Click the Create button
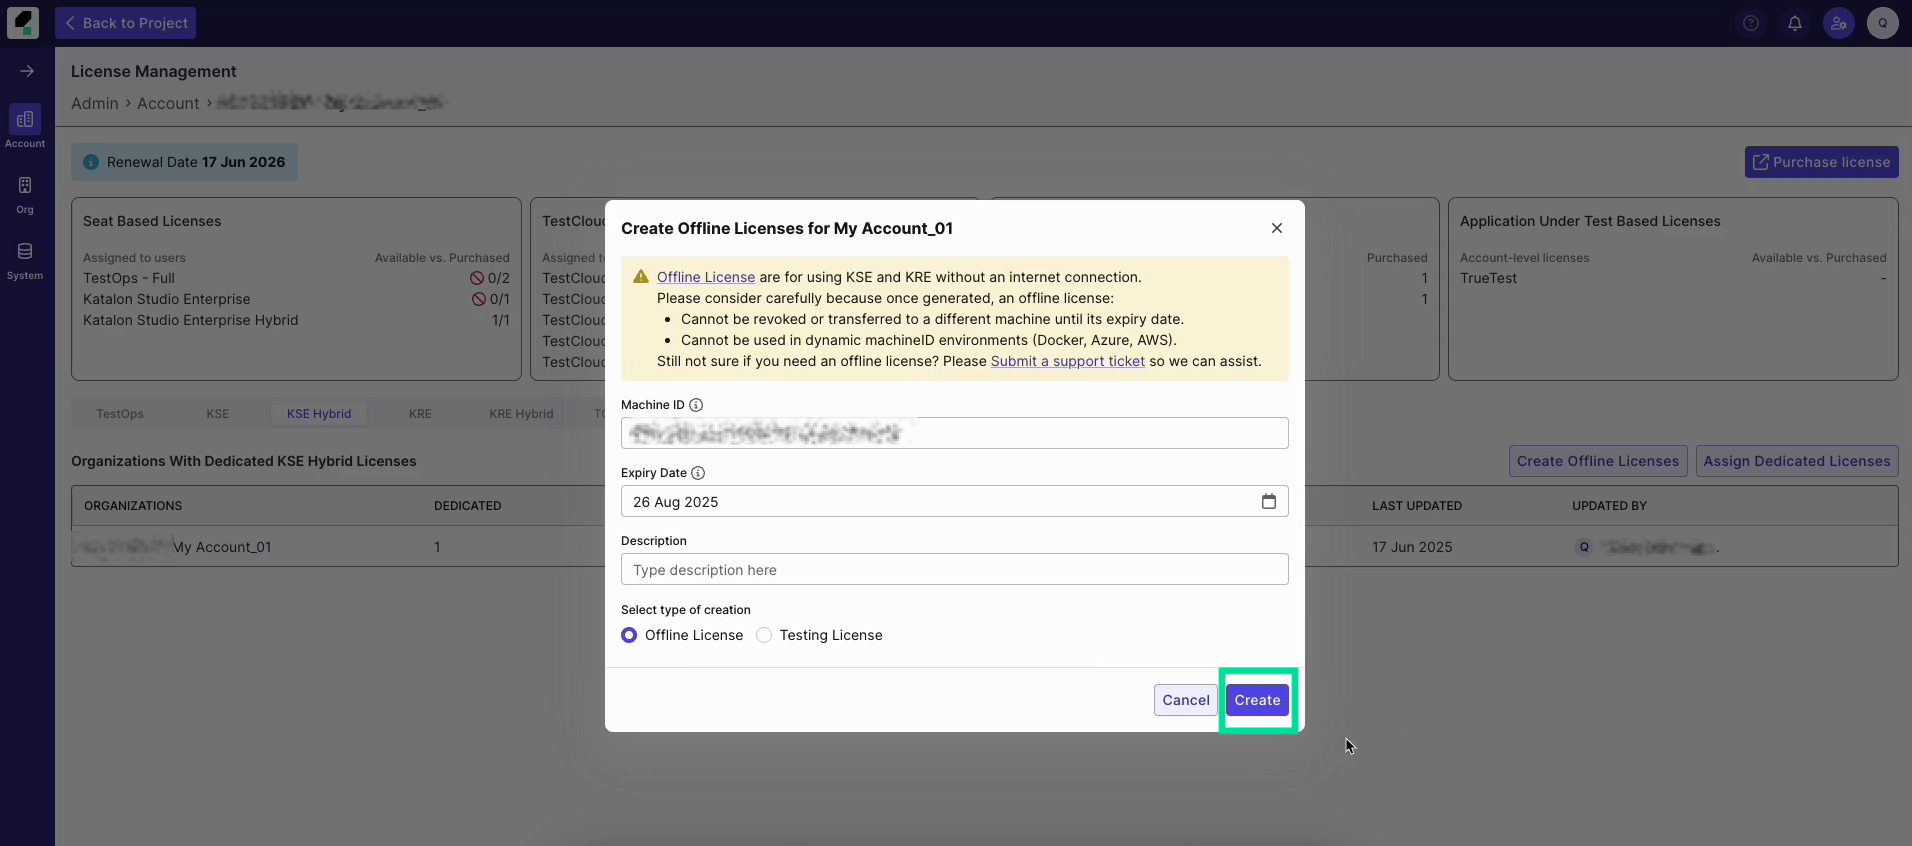 [1257, 700]
